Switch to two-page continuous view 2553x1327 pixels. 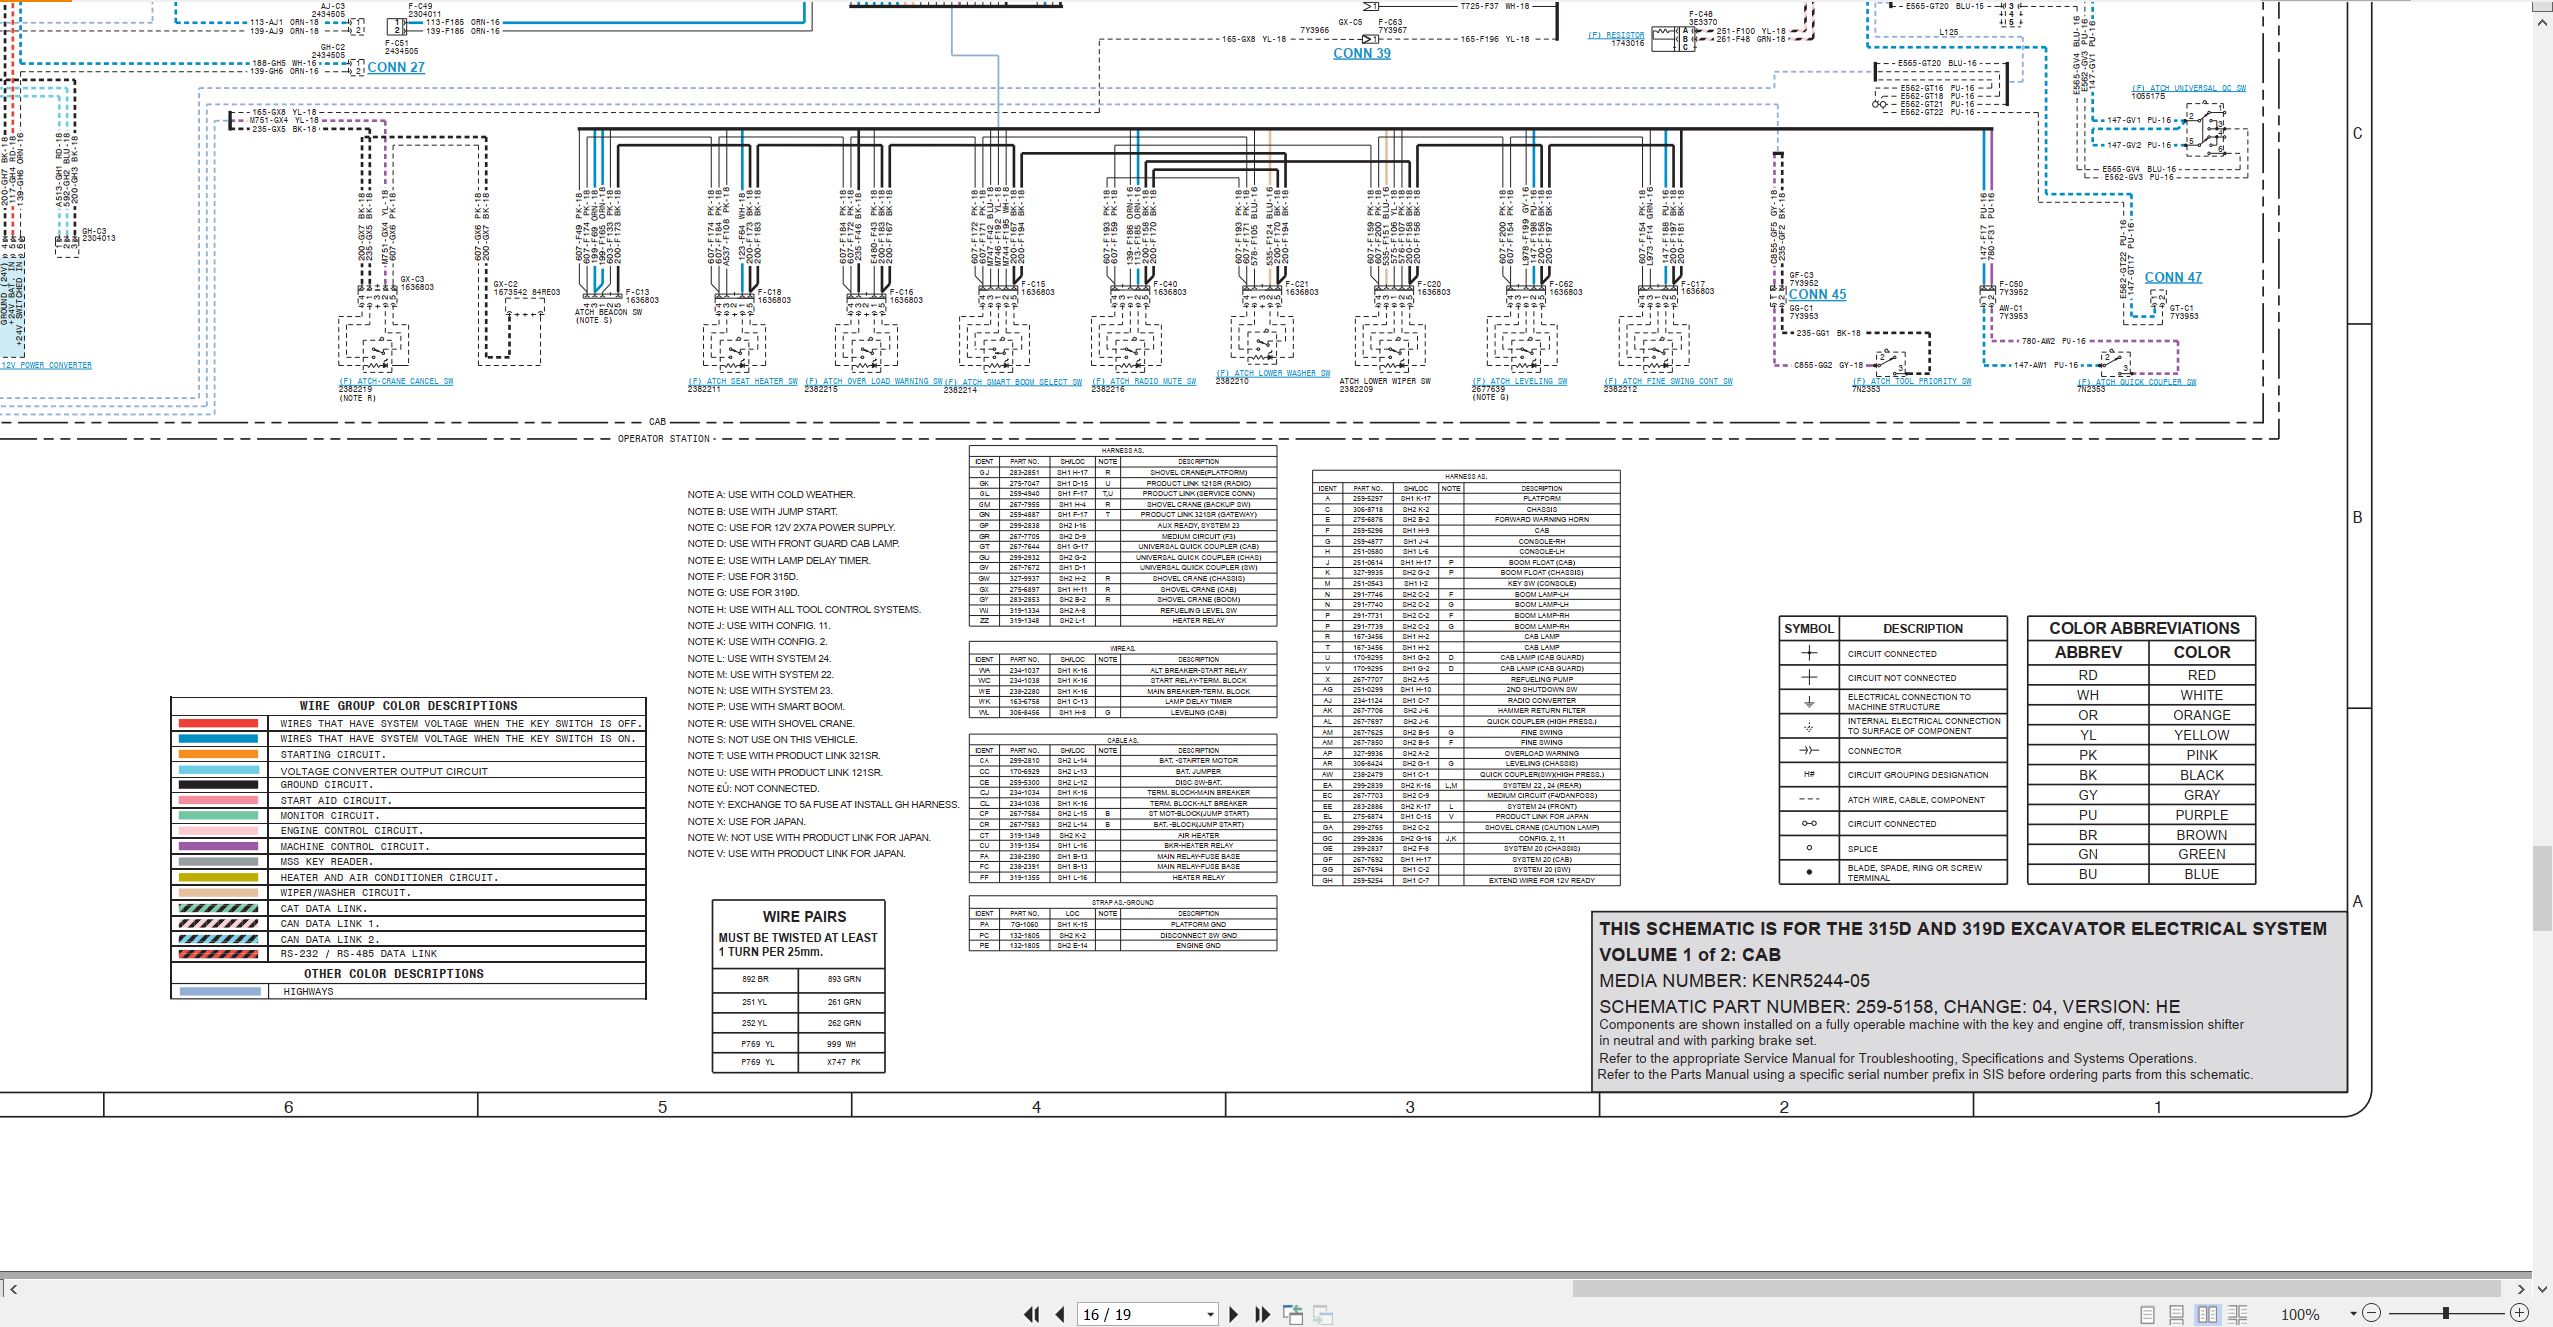click(2238, 1314)
